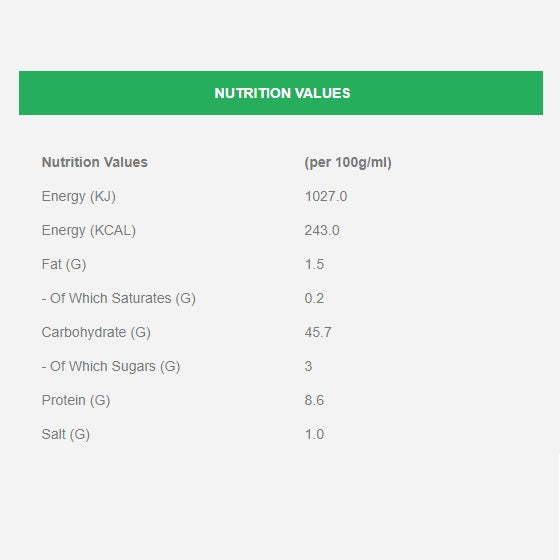Click the 243.0 kcal value

(x=322, y=230)
